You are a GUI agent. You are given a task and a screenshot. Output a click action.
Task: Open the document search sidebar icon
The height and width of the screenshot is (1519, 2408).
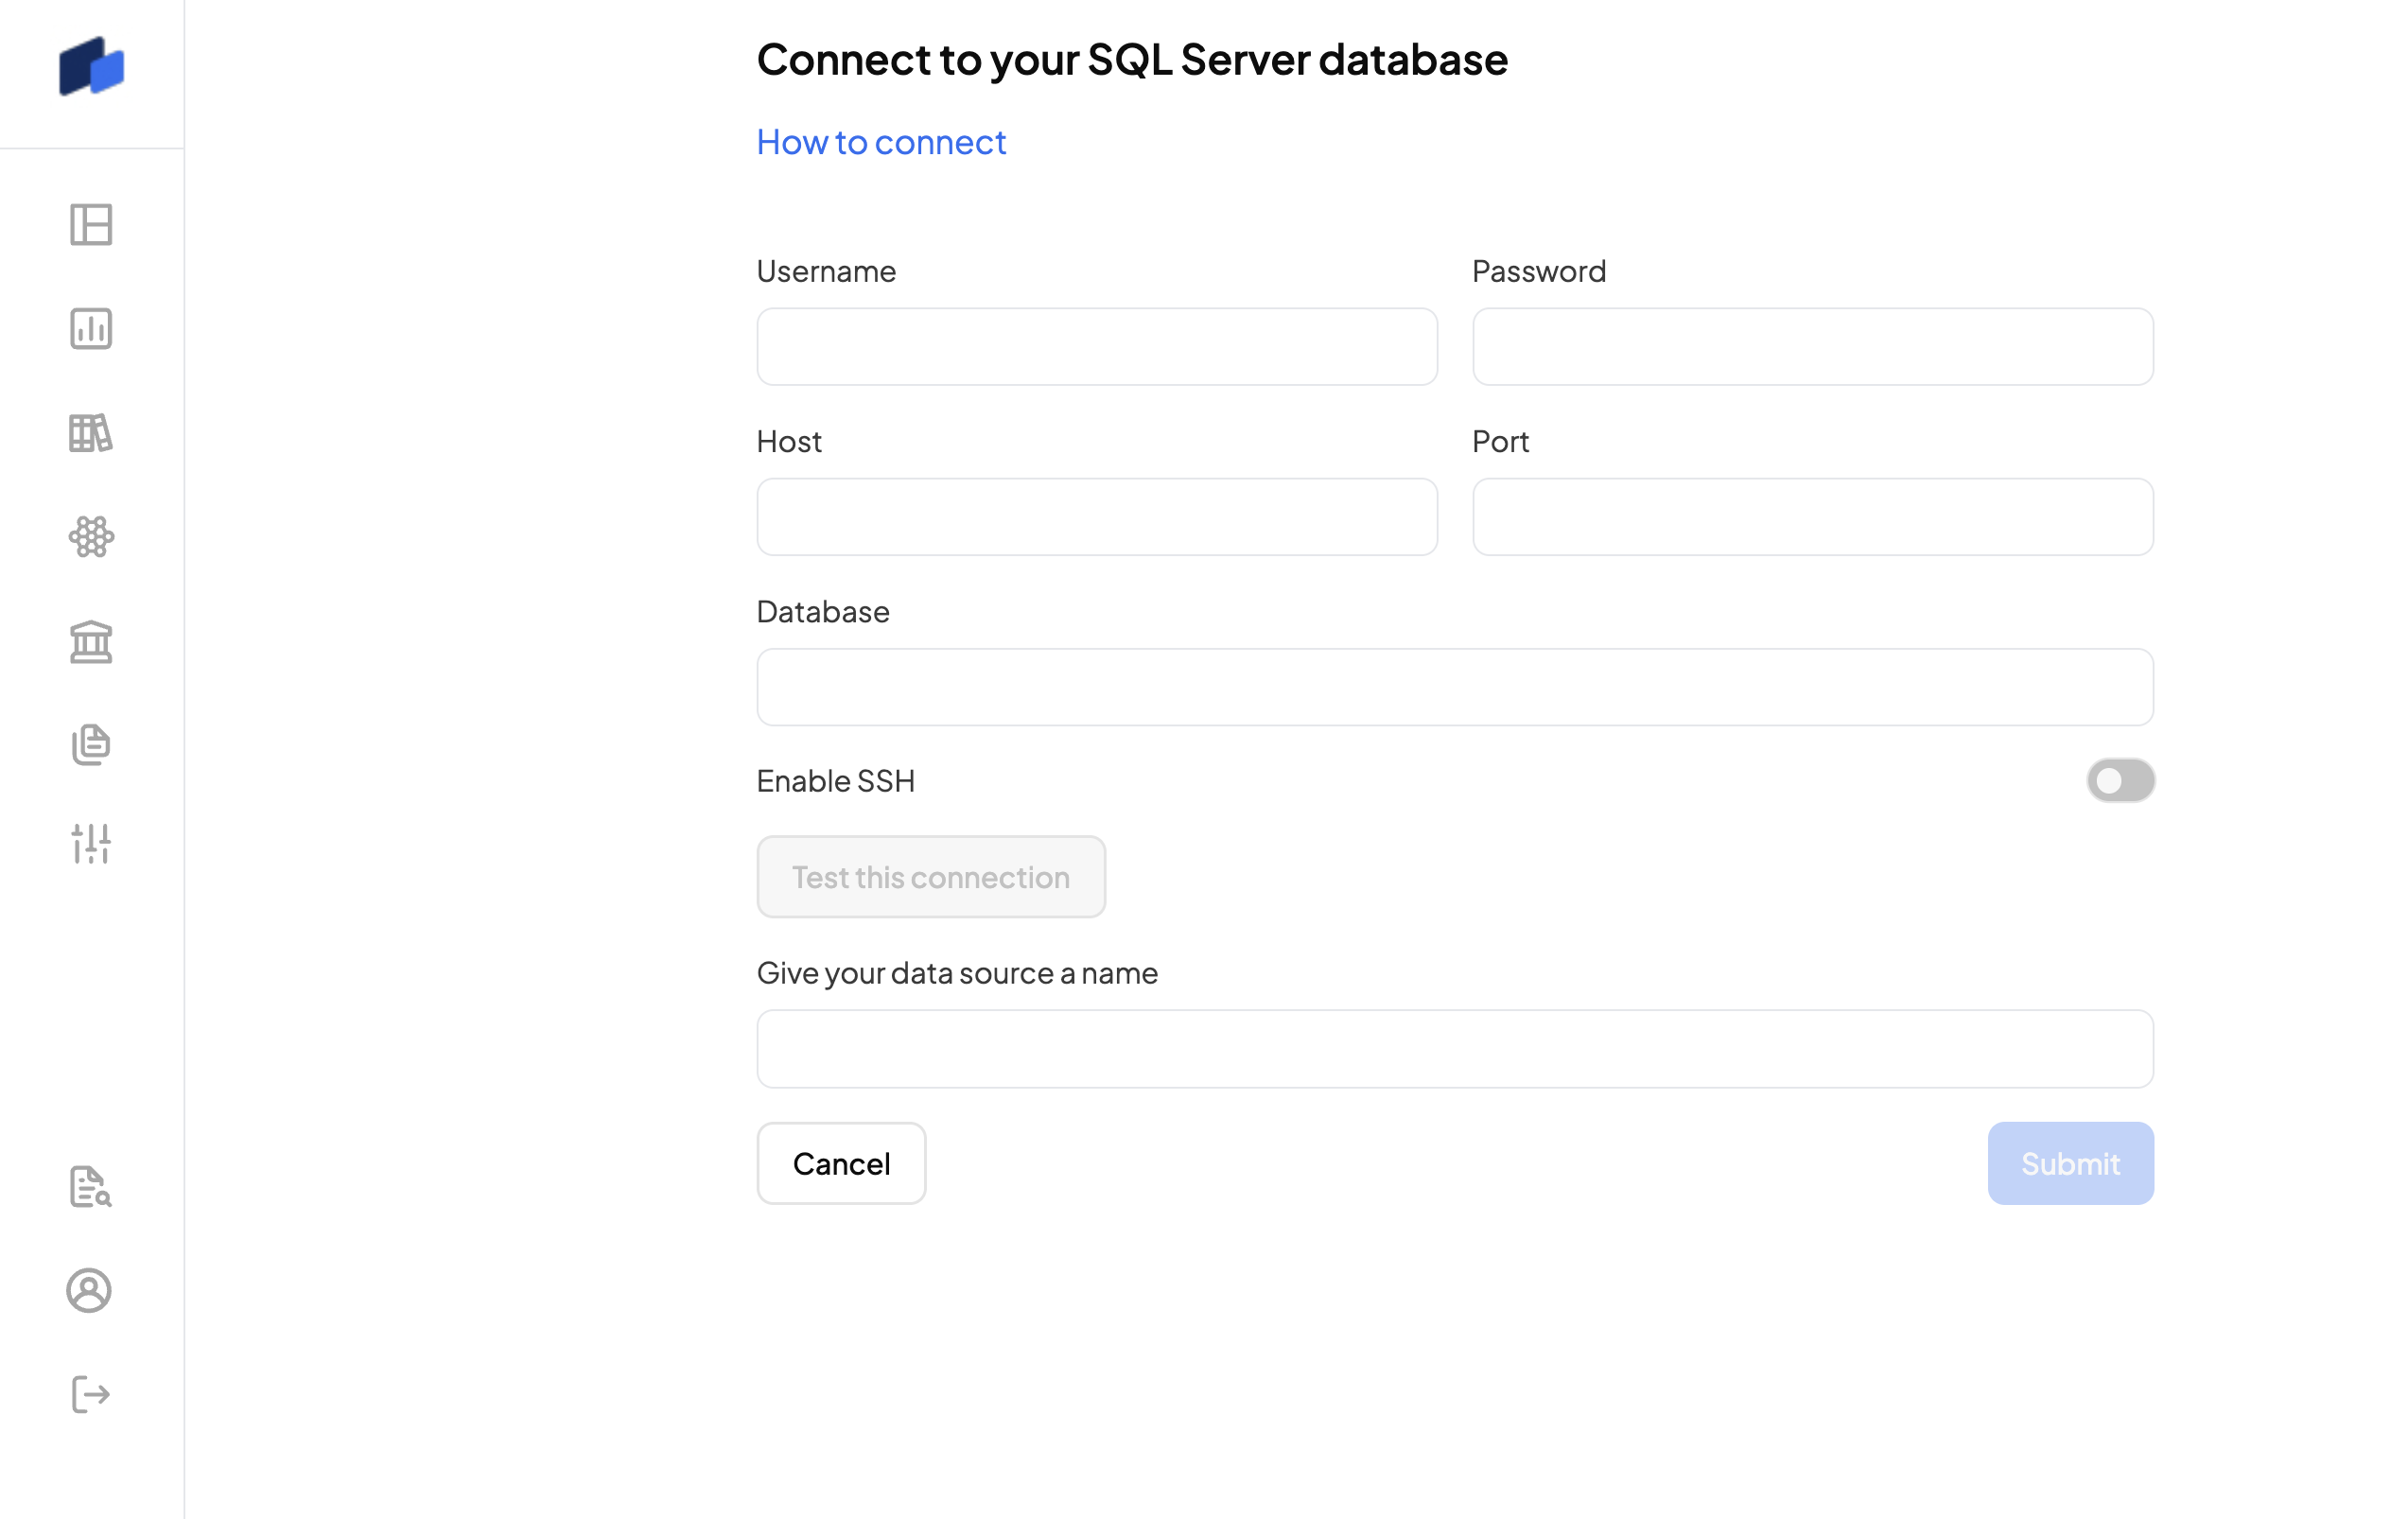tap(91, 1187)
